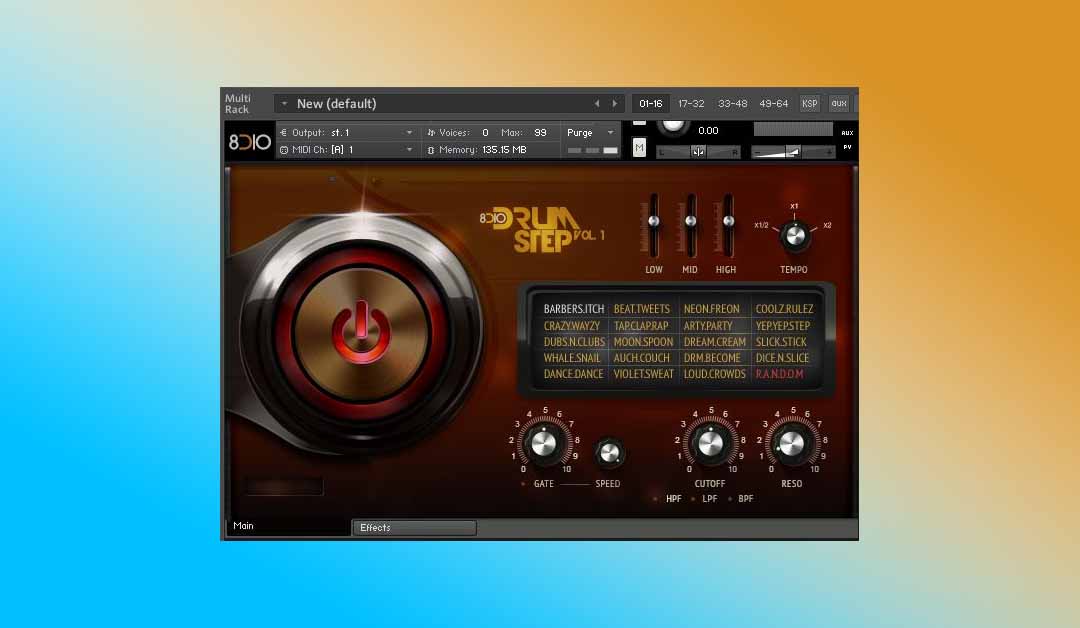Viewport: 1080px width, 628px height.
Task: Toggle the aux button in the header
Action: pos(838,103)
